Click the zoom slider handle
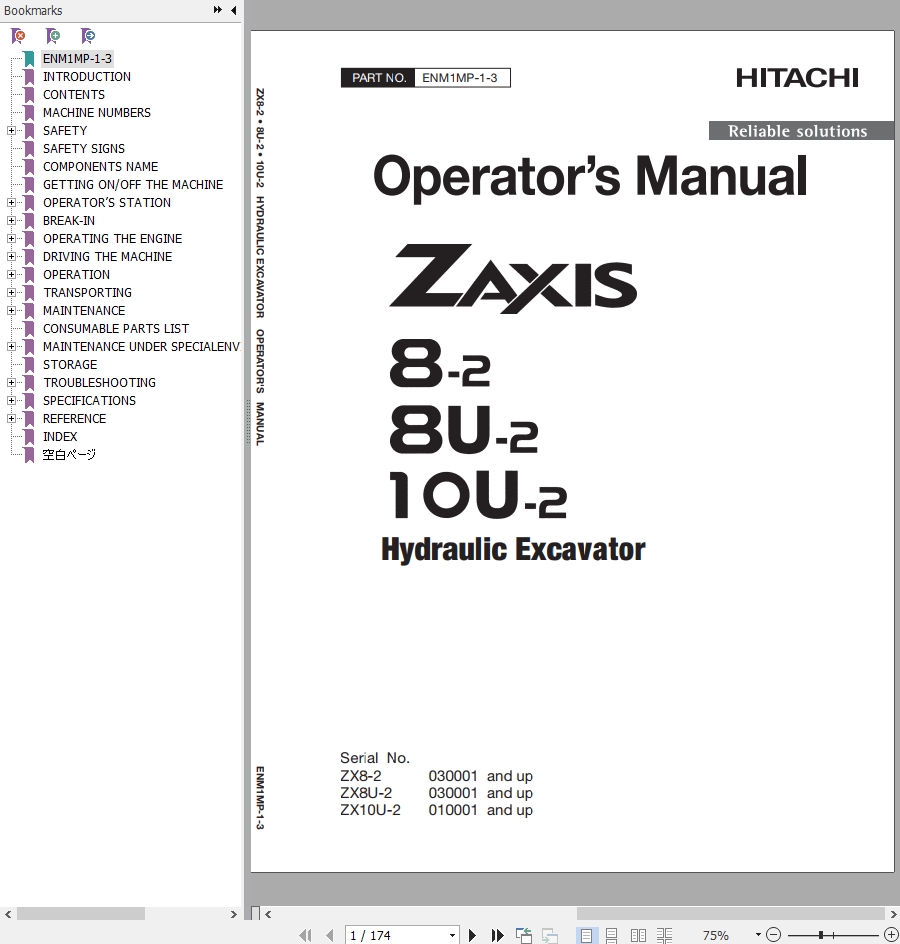900x944 pixels. [x=821, y=935]
